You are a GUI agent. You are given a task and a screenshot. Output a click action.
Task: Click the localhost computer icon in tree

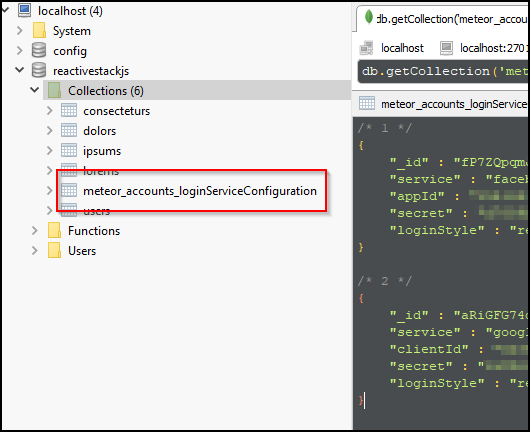25,10
